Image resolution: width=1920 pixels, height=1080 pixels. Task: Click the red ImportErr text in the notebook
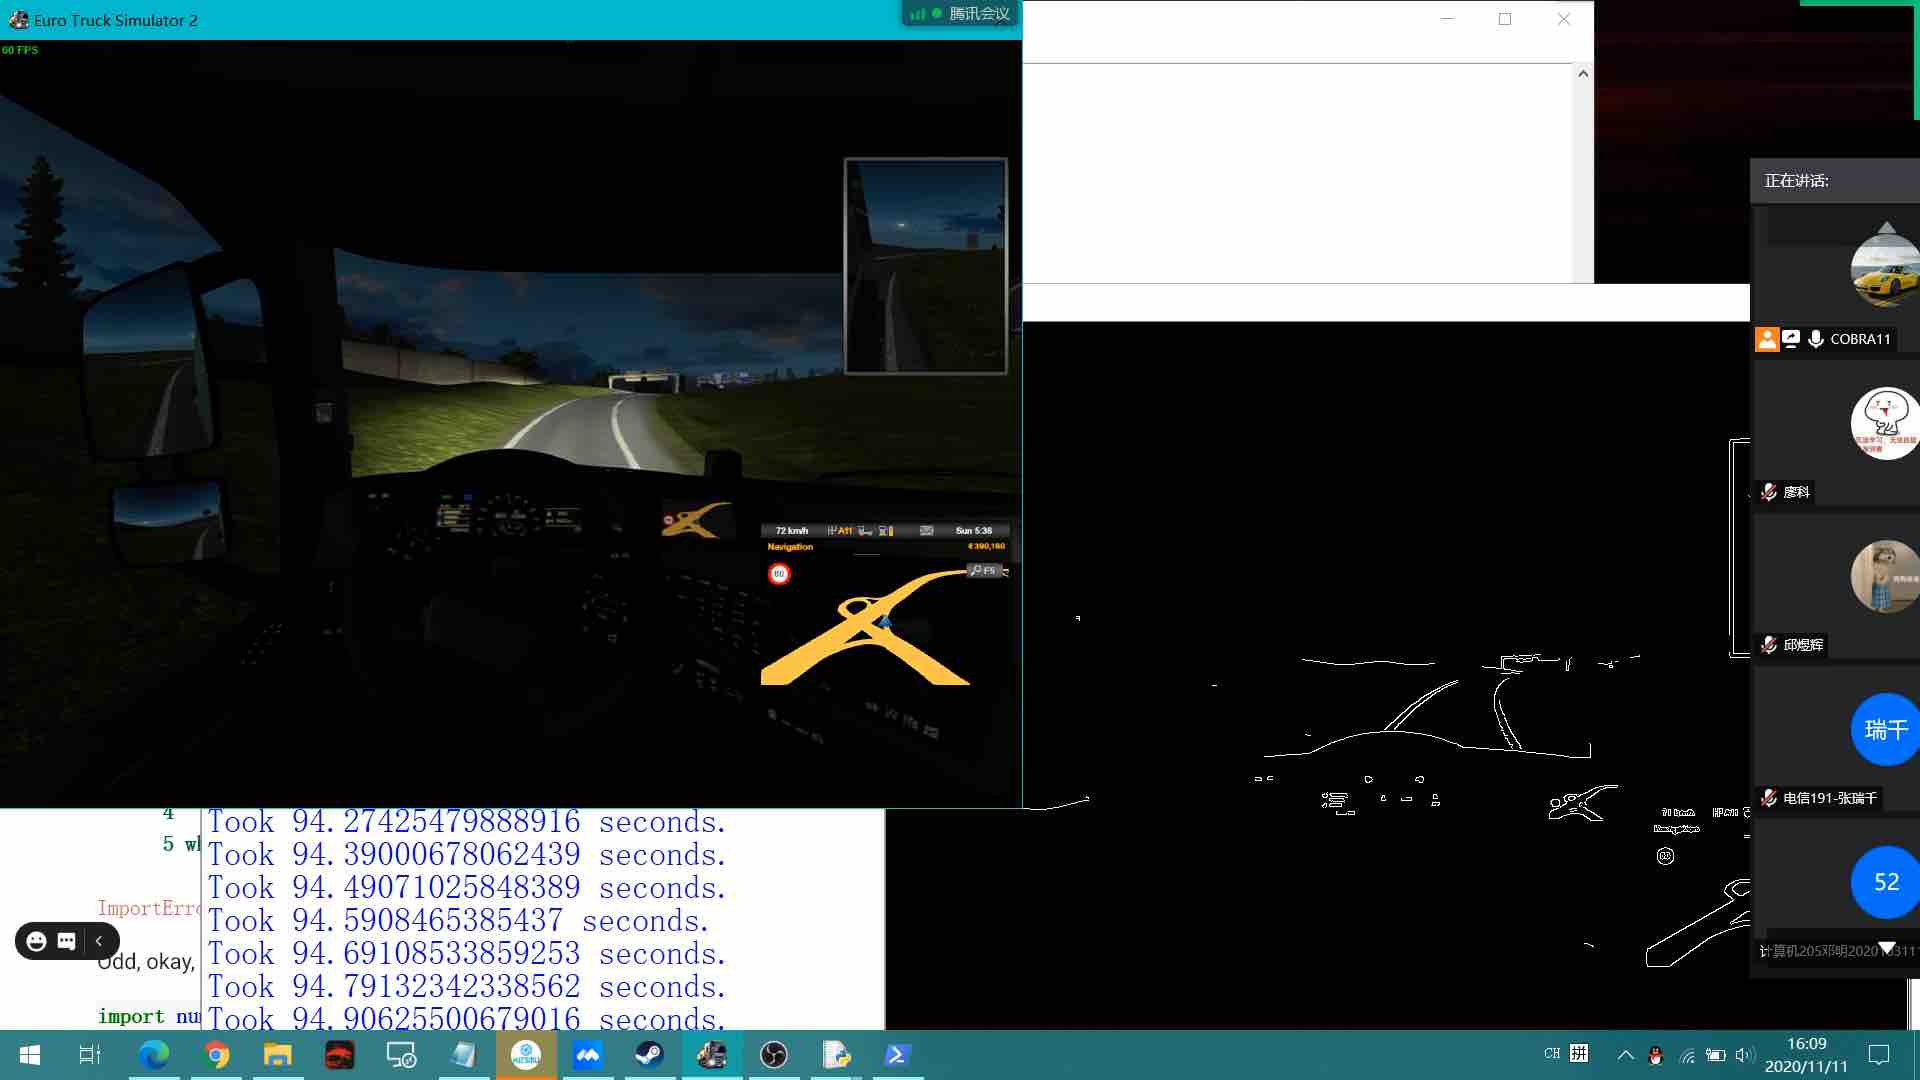click(x=149, y=908)
